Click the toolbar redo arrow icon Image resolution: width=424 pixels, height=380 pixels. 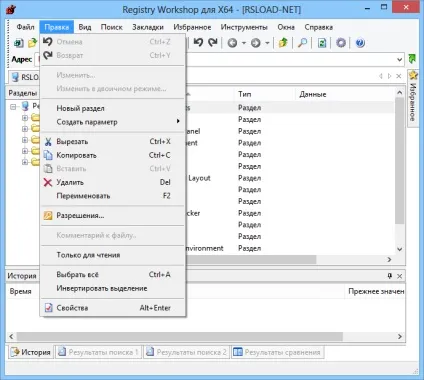click(213, 42)
